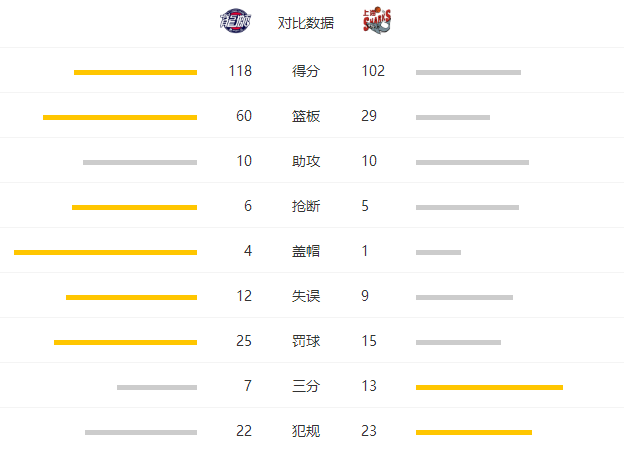Select the 助攻 stat label
The height and width of the screenshot is (450, 624).
[306, 161]
